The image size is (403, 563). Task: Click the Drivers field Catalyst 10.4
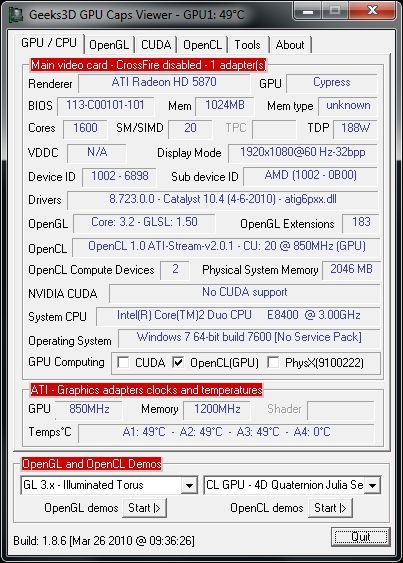[223, 200]
